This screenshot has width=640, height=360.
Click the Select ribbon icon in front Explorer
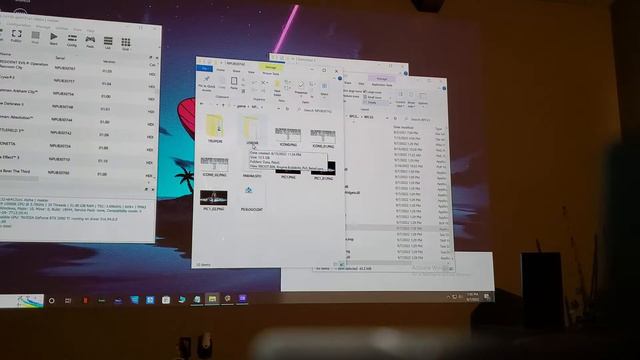click(x=324, y=89)
